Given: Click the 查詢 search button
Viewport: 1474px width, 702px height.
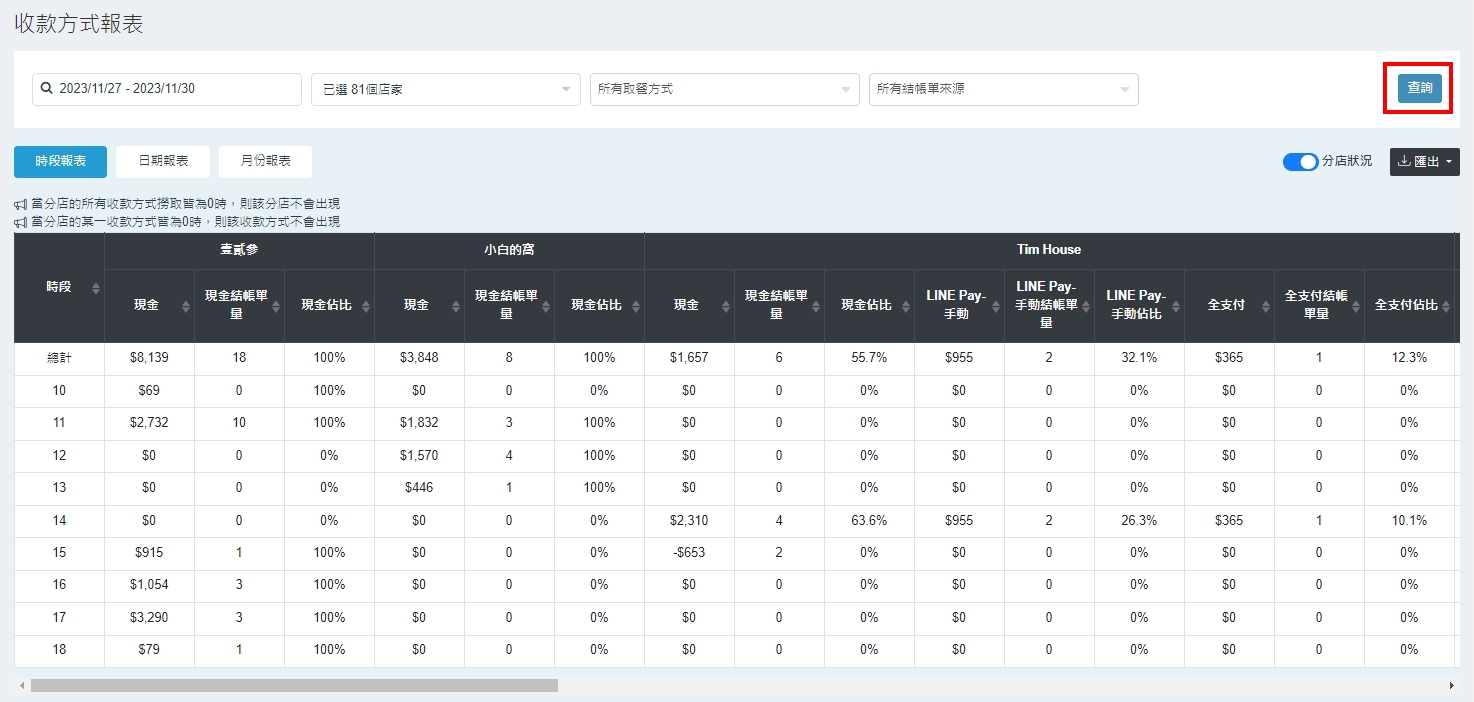Looking at the screenshot, I should [x=1419, y=88].
